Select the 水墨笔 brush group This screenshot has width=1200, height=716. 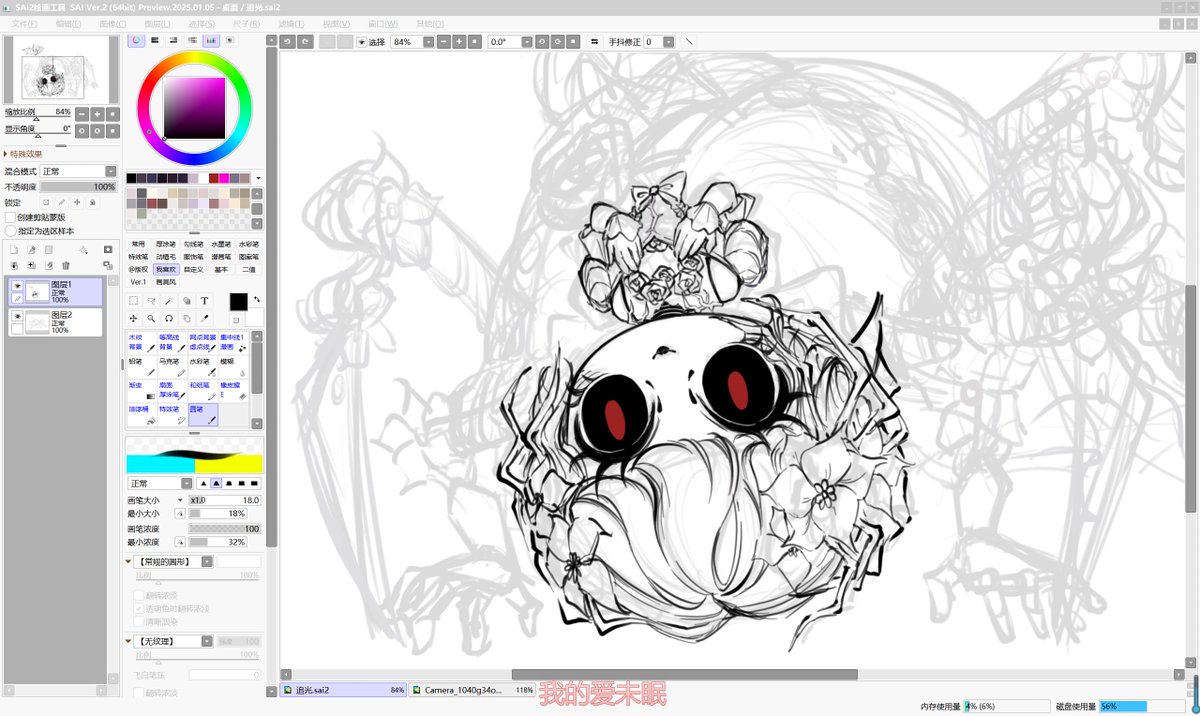(x=221, y=244)
